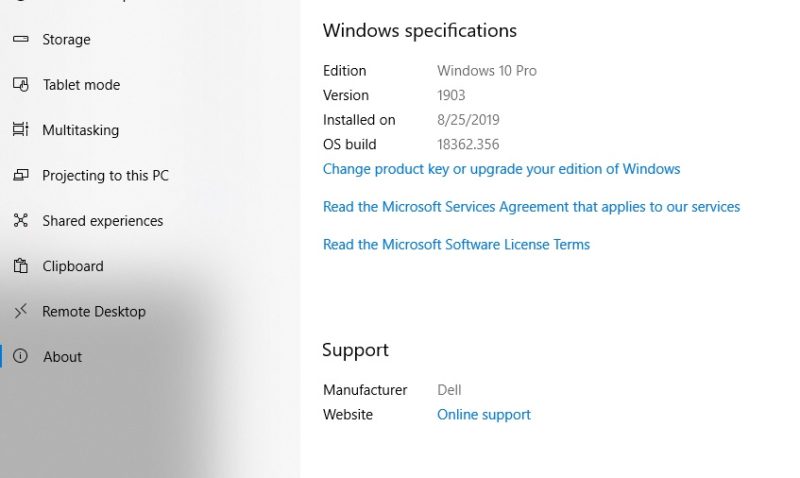Click the Remote Desktop icon
Screen dimensions: 800x478
point(20,312)
